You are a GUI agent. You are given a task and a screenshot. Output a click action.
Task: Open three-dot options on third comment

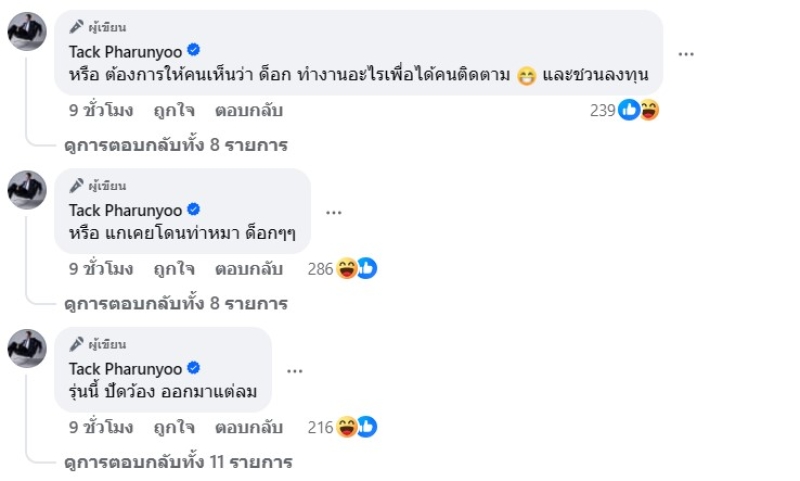[x=294, y=370]
